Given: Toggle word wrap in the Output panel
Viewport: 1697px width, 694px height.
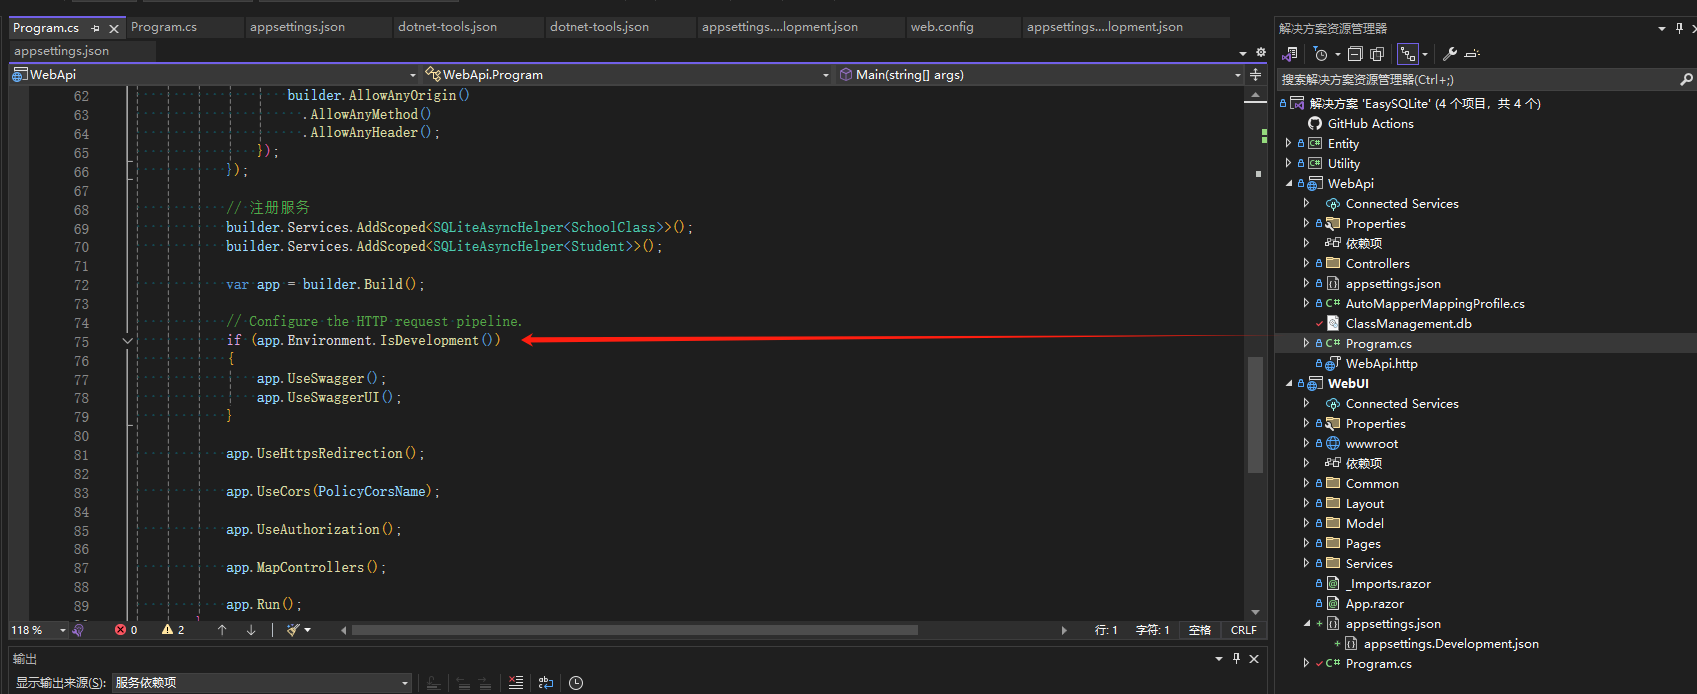Looking at the screenshot, I should [545, 683].
